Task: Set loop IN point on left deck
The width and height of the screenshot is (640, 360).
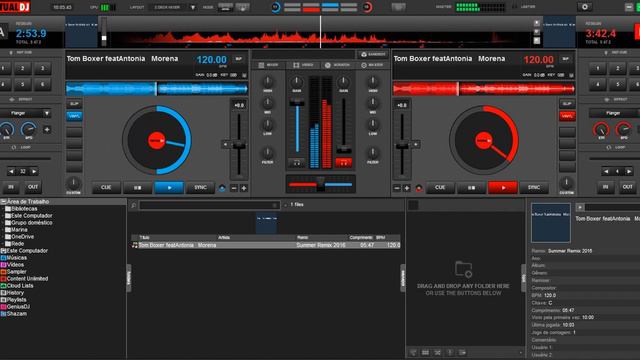Action: click(x=11, y=187)
